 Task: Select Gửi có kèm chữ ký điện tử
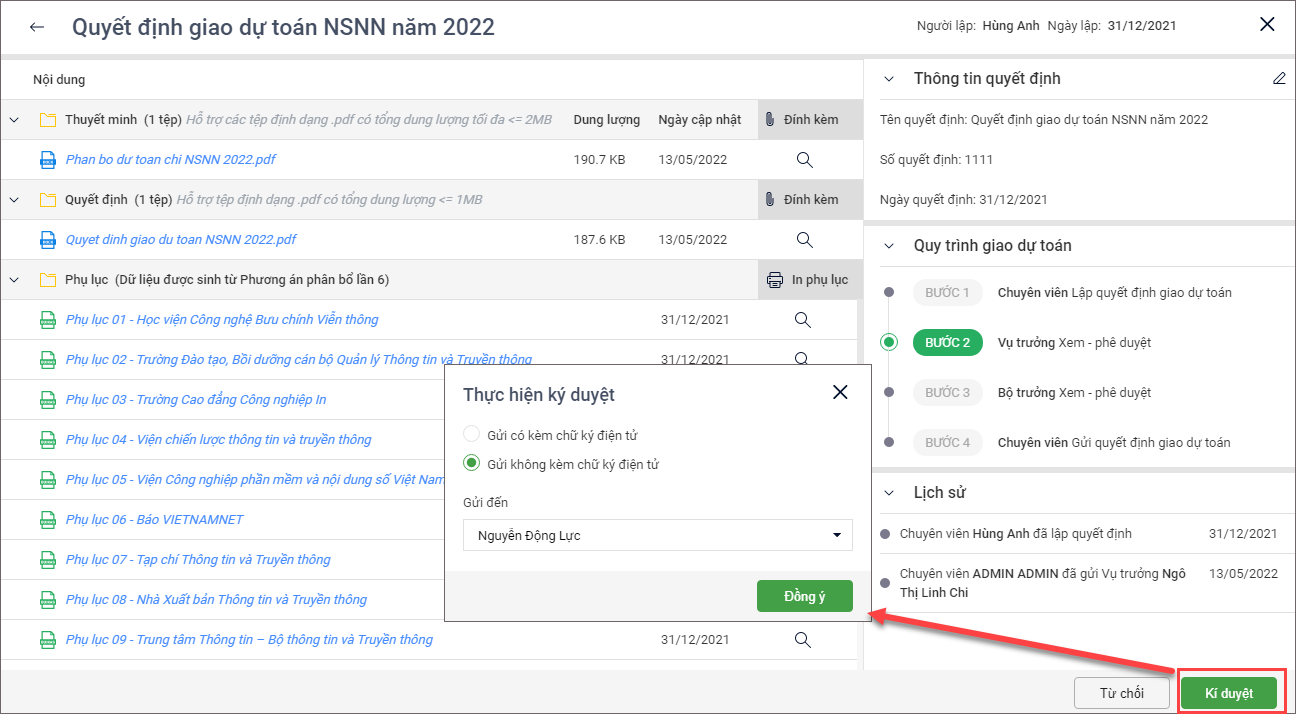(472, 435)
